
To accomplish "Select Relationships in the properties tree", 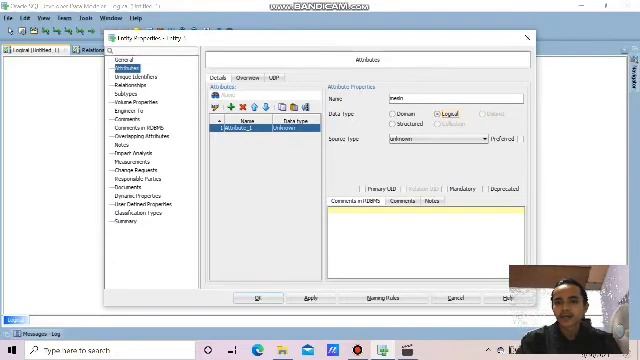I will point(130,85).
